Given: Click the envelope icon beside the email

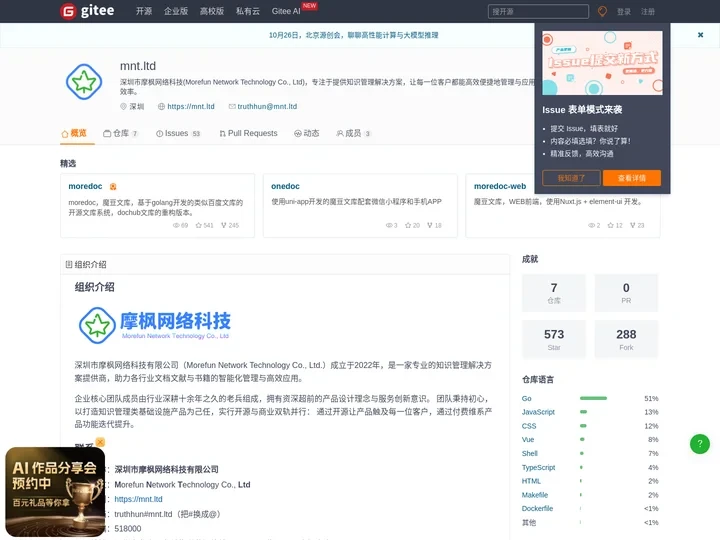Looking at the screenshot, I should tap(232, 107).
